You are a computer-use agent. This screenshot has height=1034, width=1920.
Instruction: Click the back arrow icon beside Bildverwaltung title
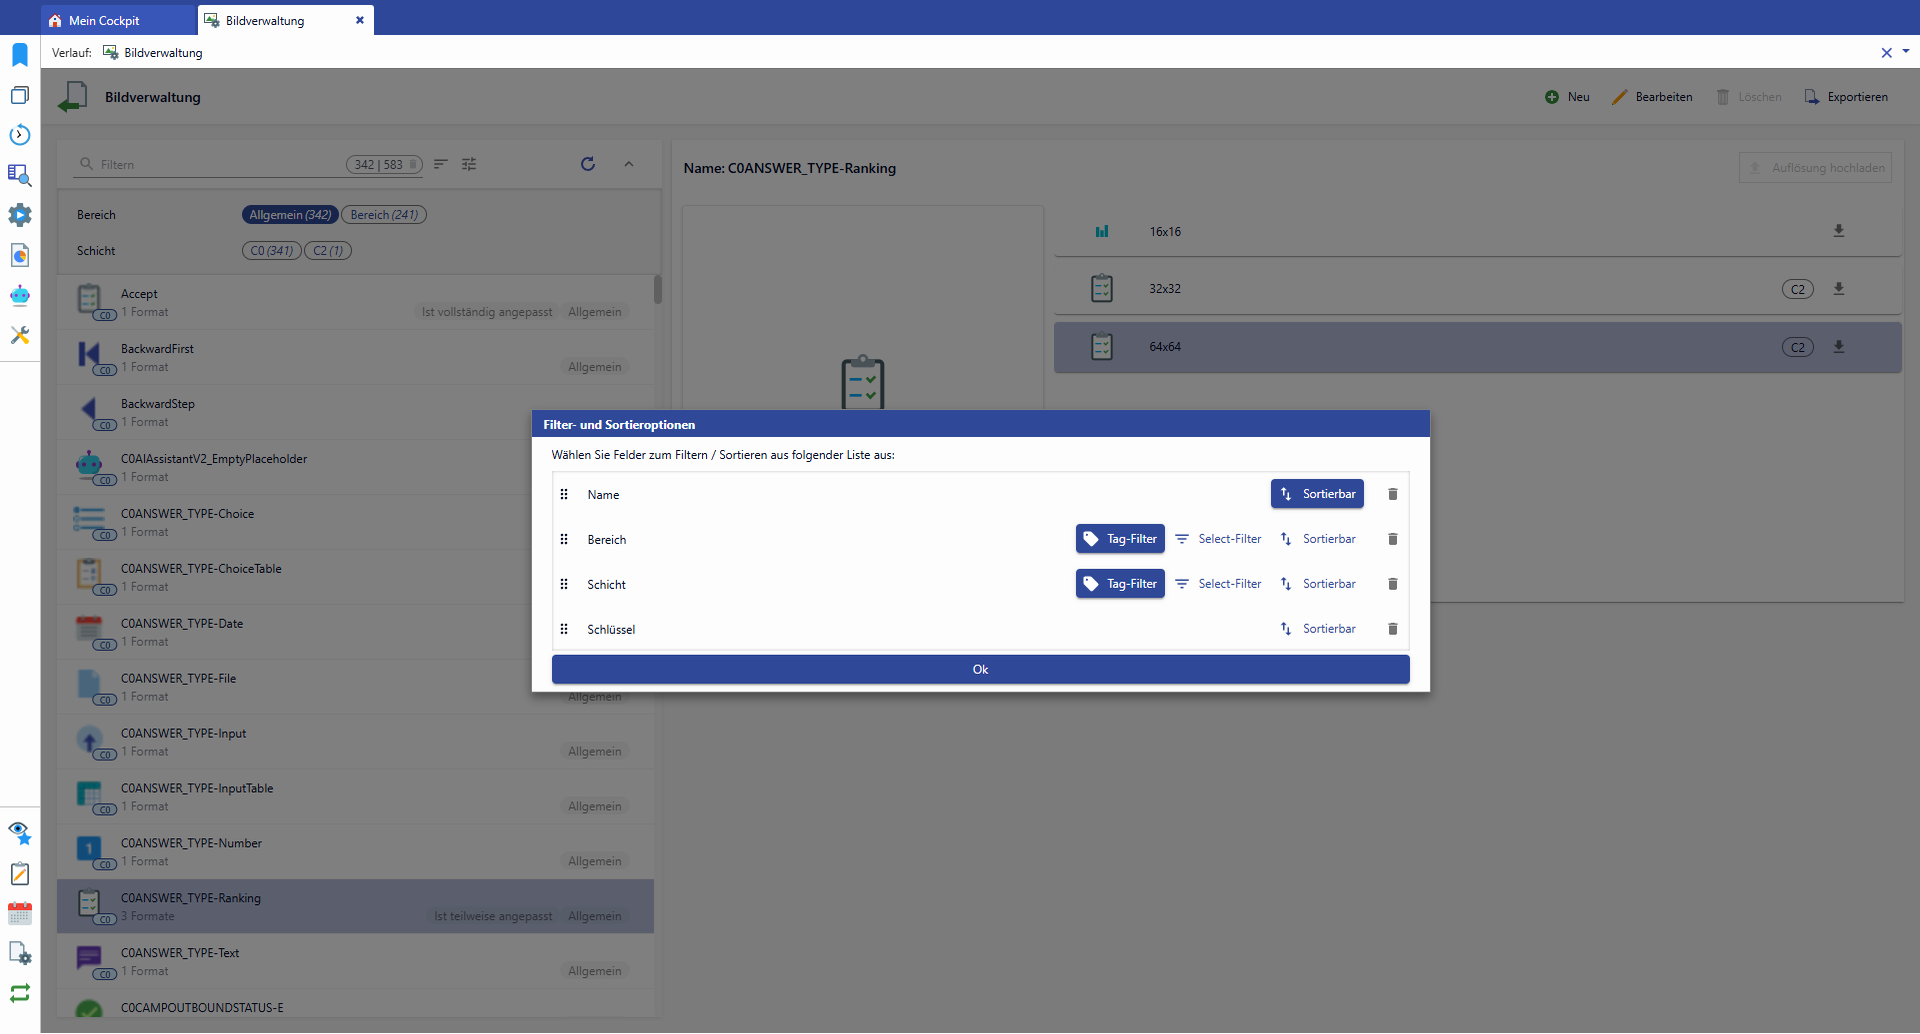coord(73,97)
